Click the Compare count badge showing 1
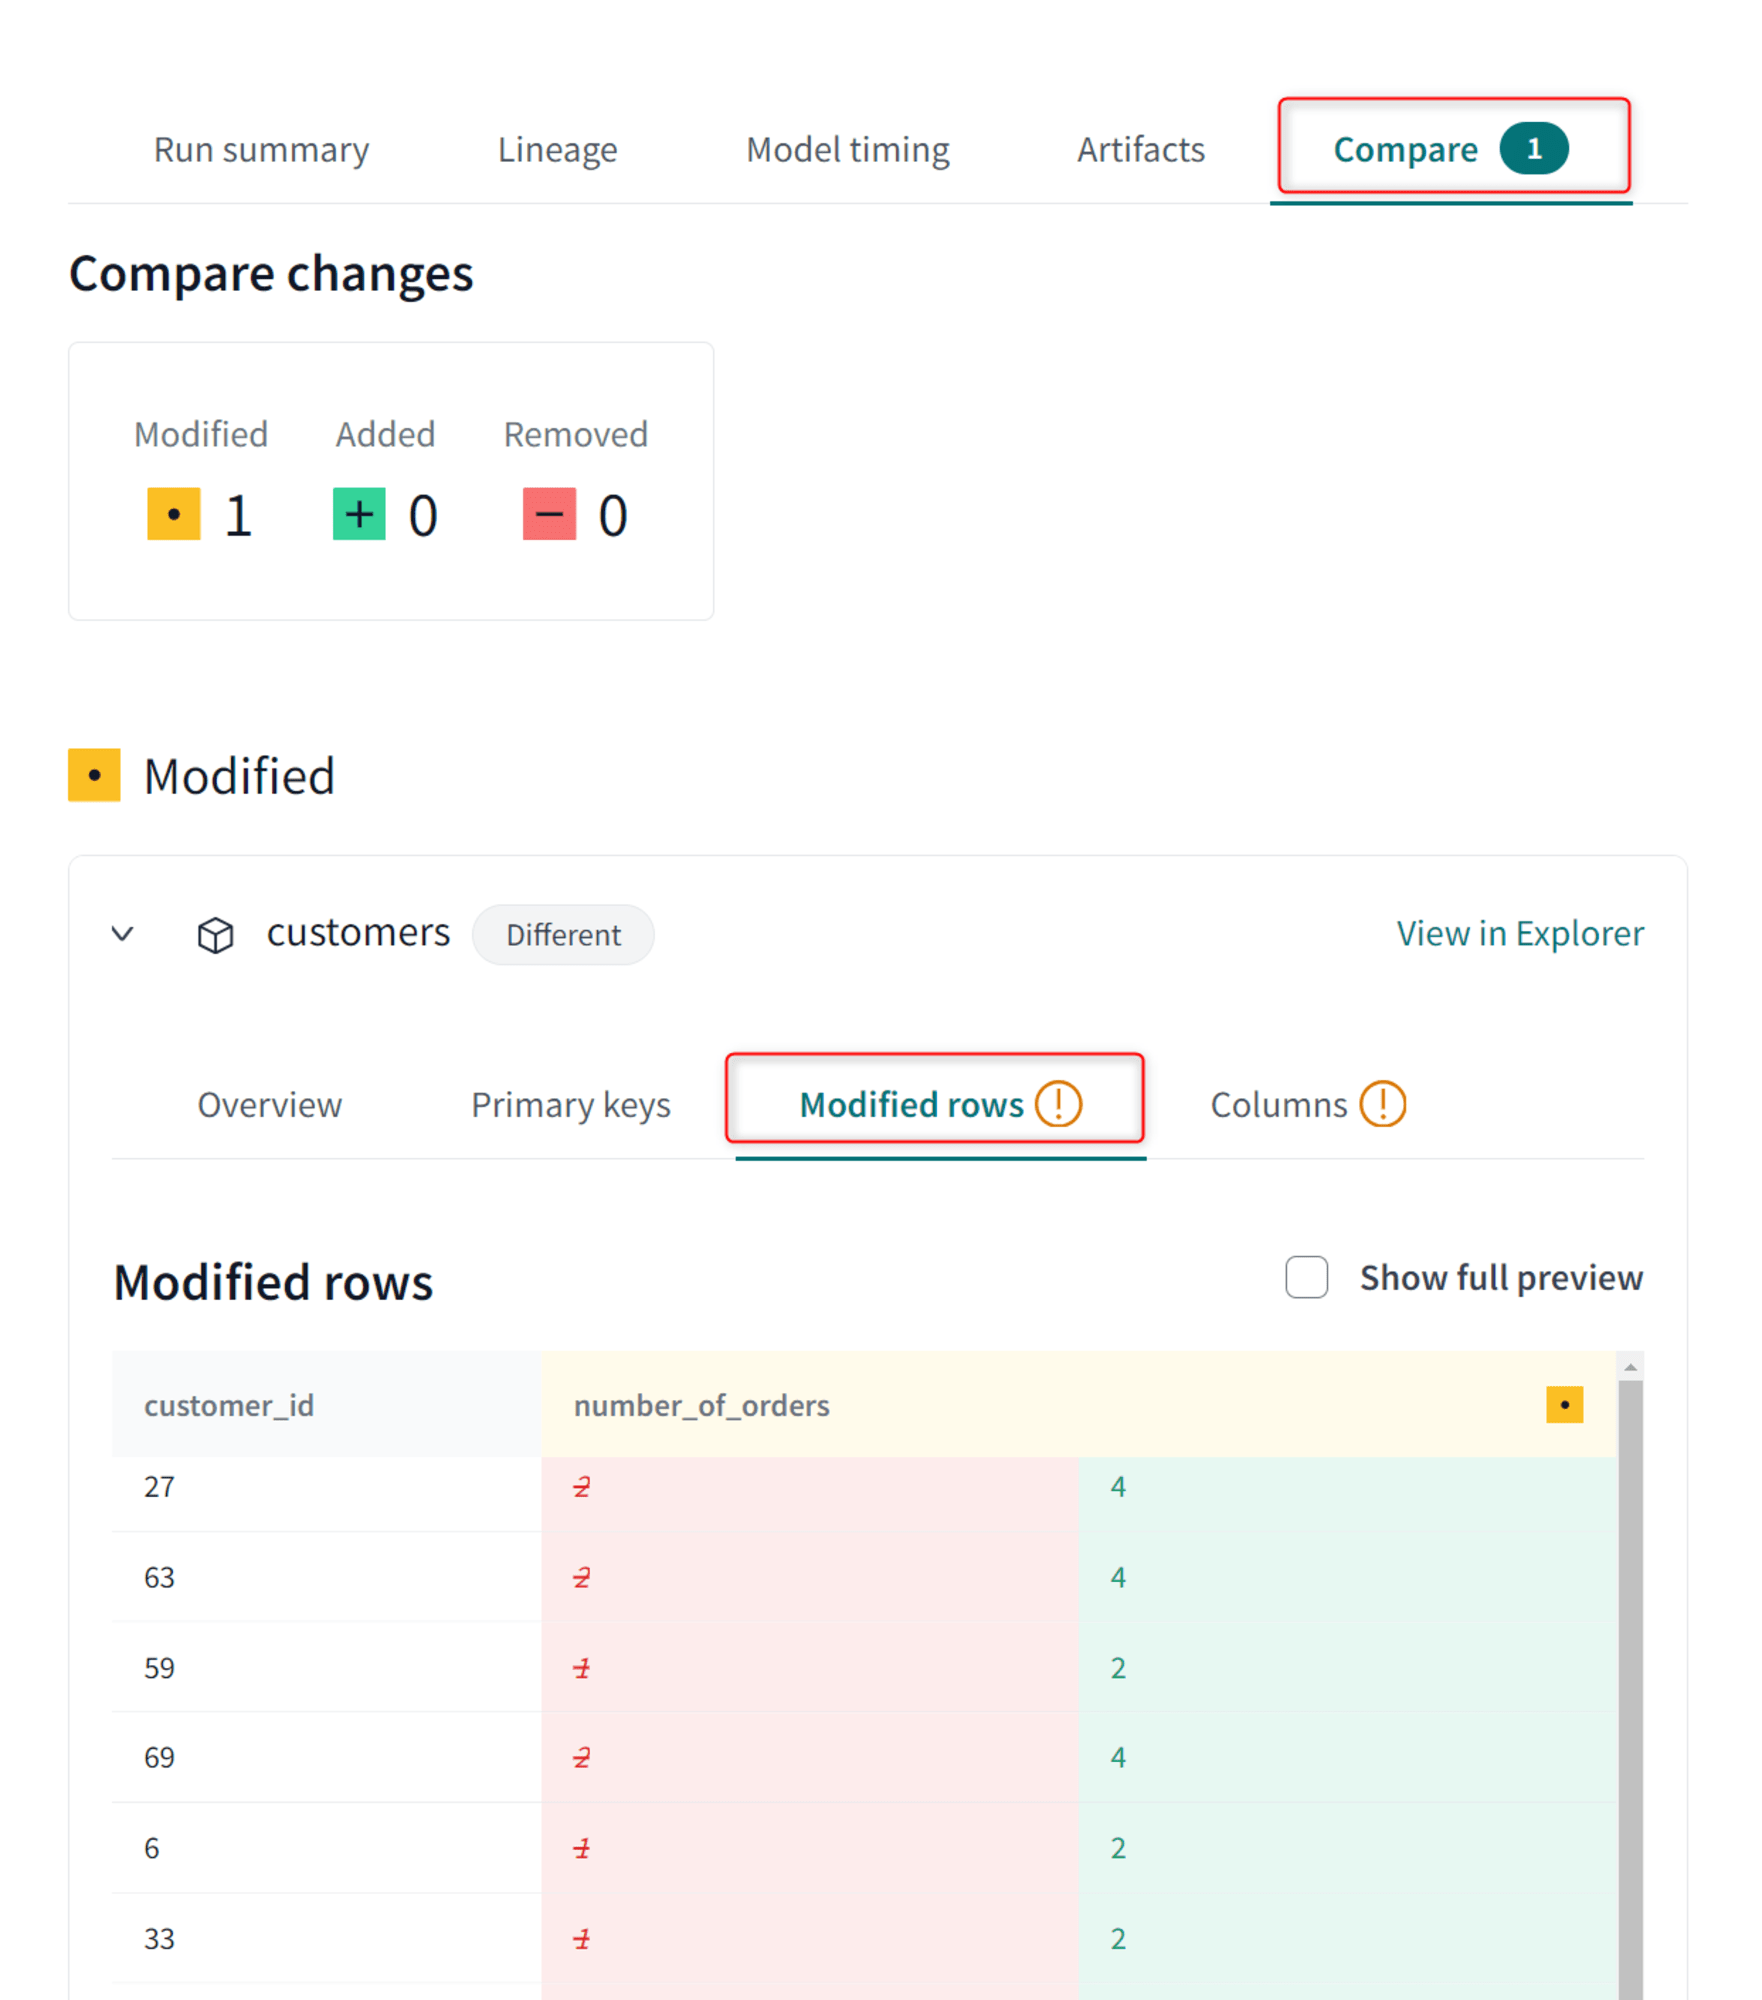The width and height of the screenshot is (1762, 2000). pyautogui.click(x=1534, y=149)
